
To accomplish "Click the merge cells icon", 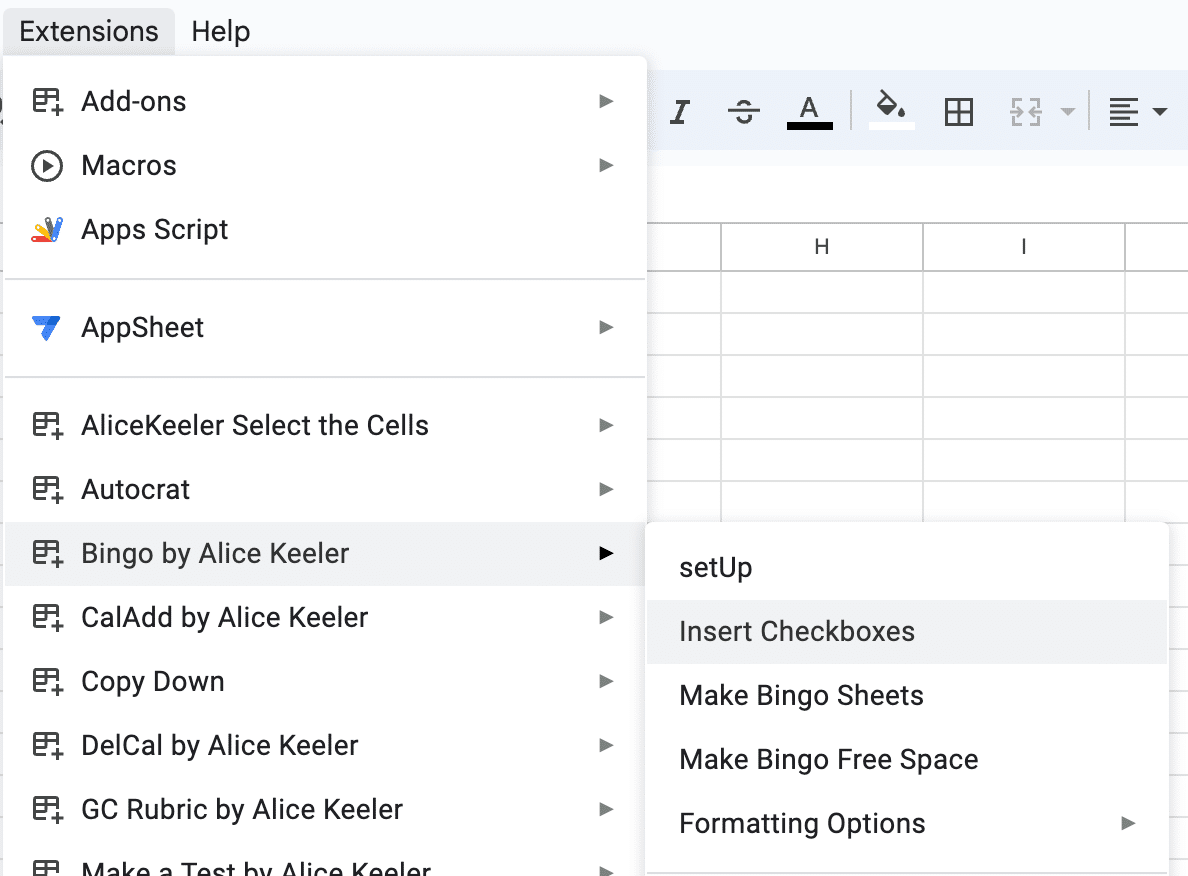I will (x=1028, y=111).
